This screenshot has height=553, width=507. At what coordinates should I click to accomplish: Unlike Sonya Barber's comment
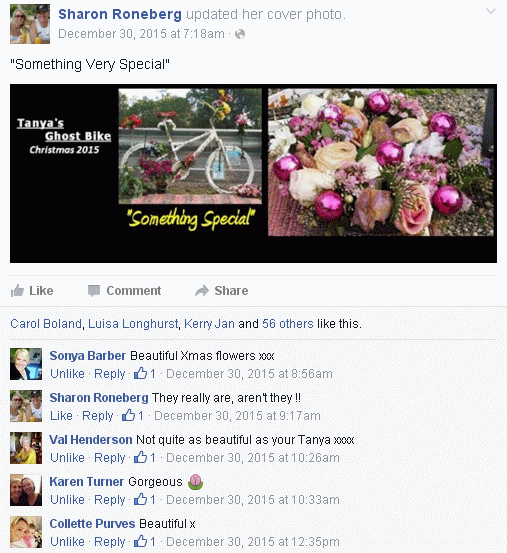click(67, 373)
